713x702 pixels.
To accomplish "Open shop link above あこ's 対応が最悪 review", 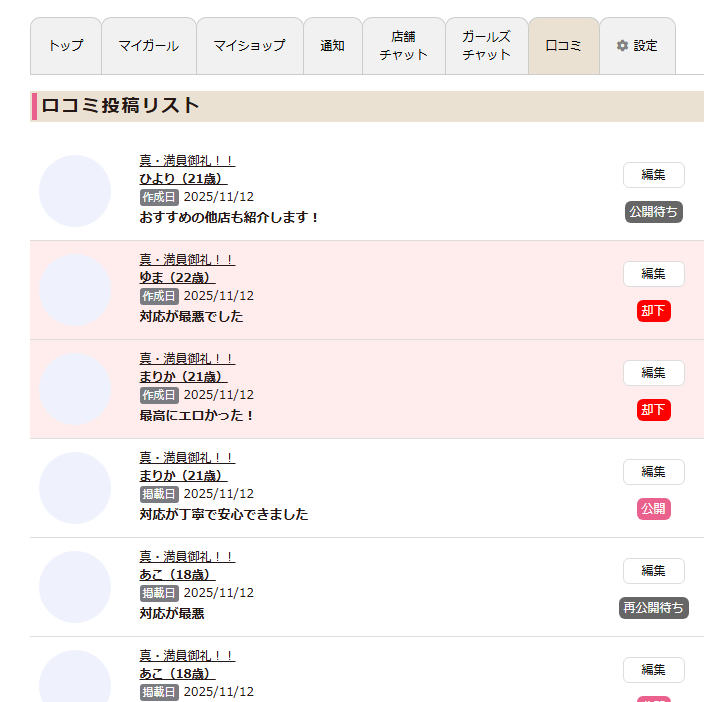I will coord(187,556).
